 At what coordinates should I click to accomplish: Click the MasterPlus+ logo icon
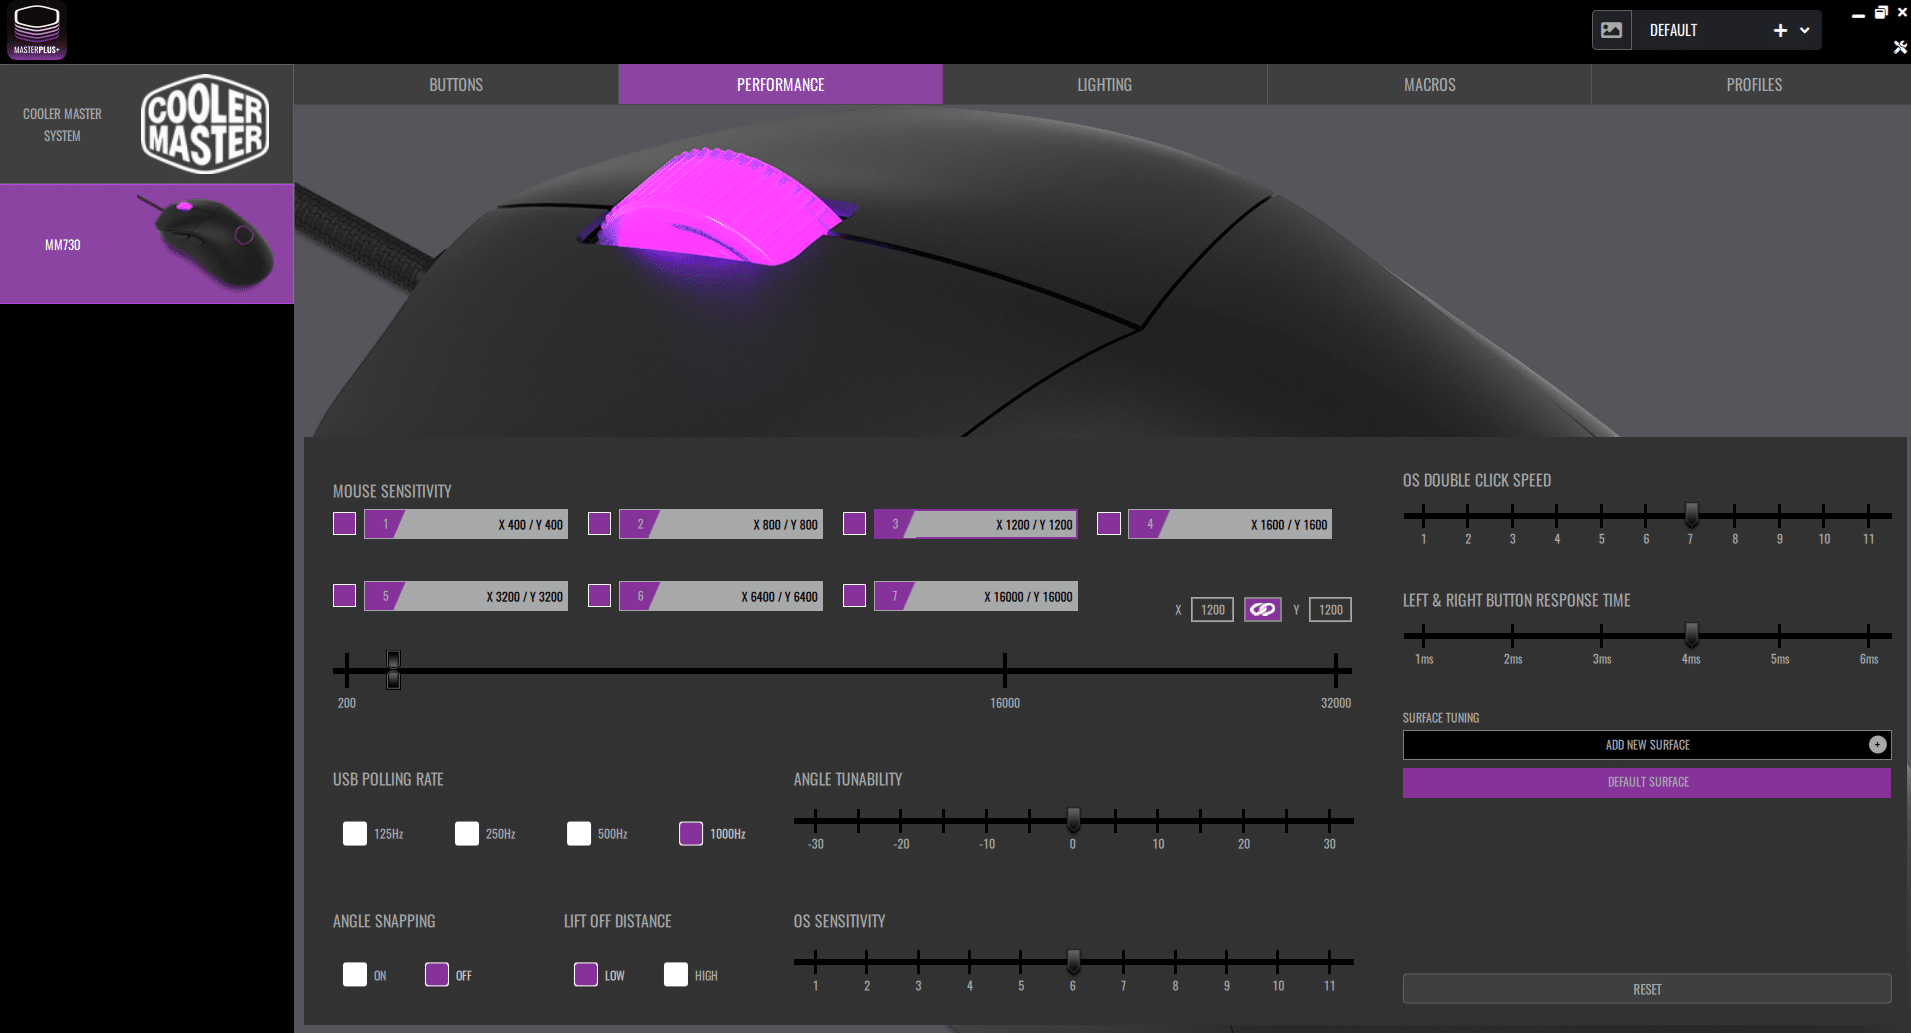pyautogui.click(x=37, y=31)
